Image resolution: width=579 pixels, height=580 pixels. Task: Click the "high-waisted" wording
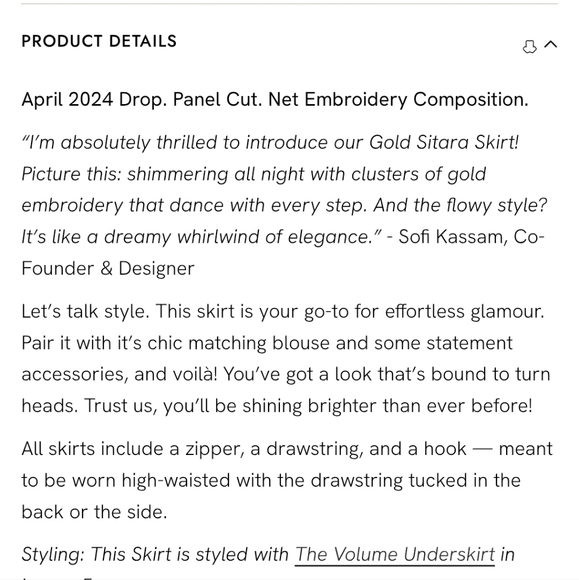176,480
